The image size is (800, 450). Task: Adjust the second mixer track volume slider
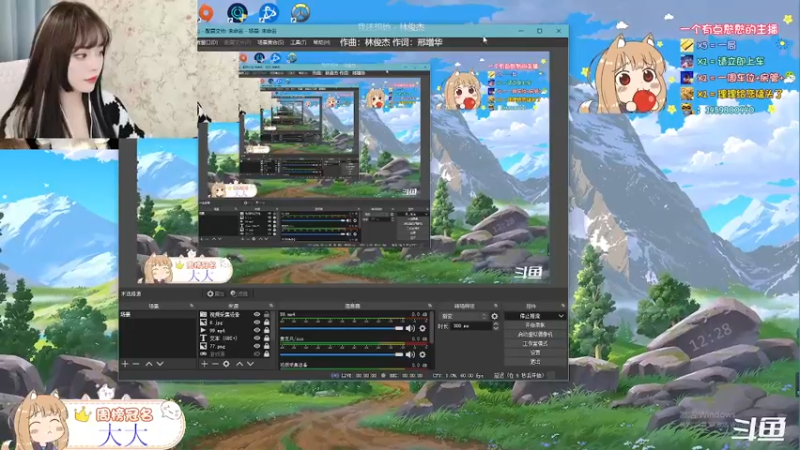(x=342, y=354)
